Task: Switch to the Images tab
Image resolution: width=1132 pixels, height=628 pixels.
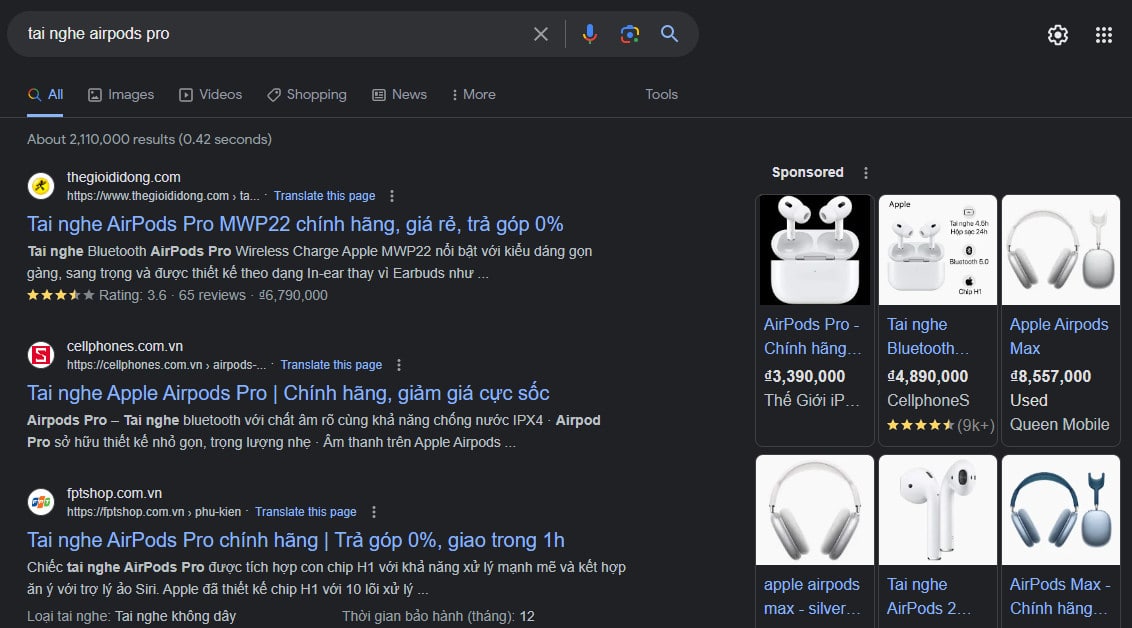Action: pyautogui.click(x=121, y=95)
